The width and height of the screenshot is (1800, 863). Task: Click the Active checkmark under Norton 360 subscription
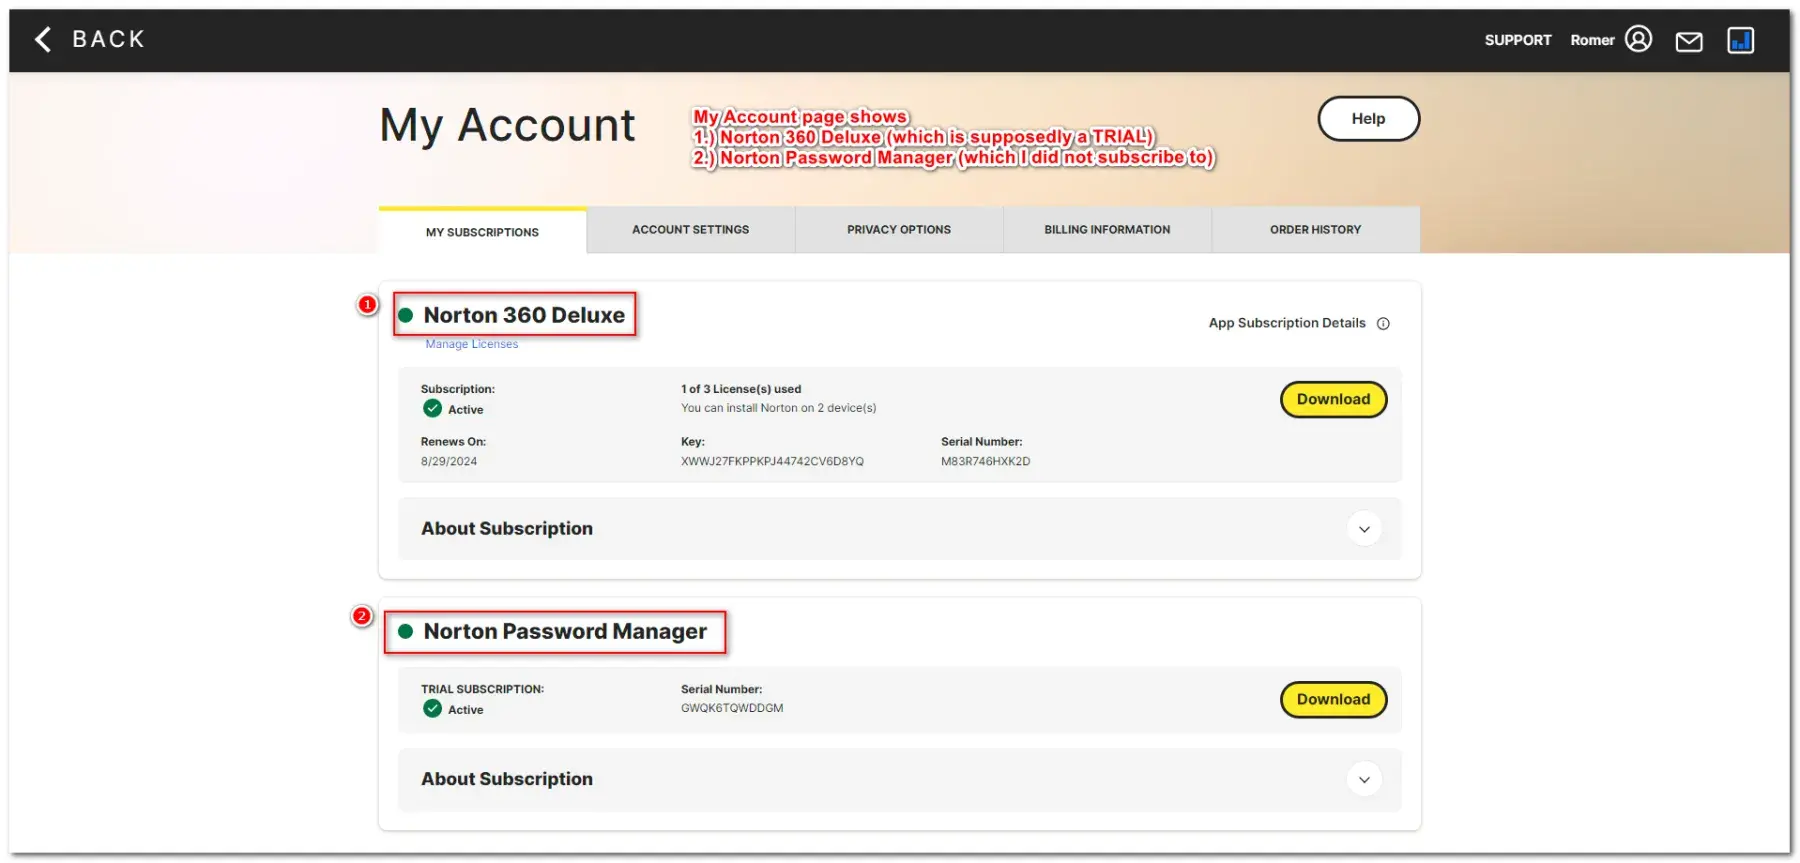click(x=432, y=408)
